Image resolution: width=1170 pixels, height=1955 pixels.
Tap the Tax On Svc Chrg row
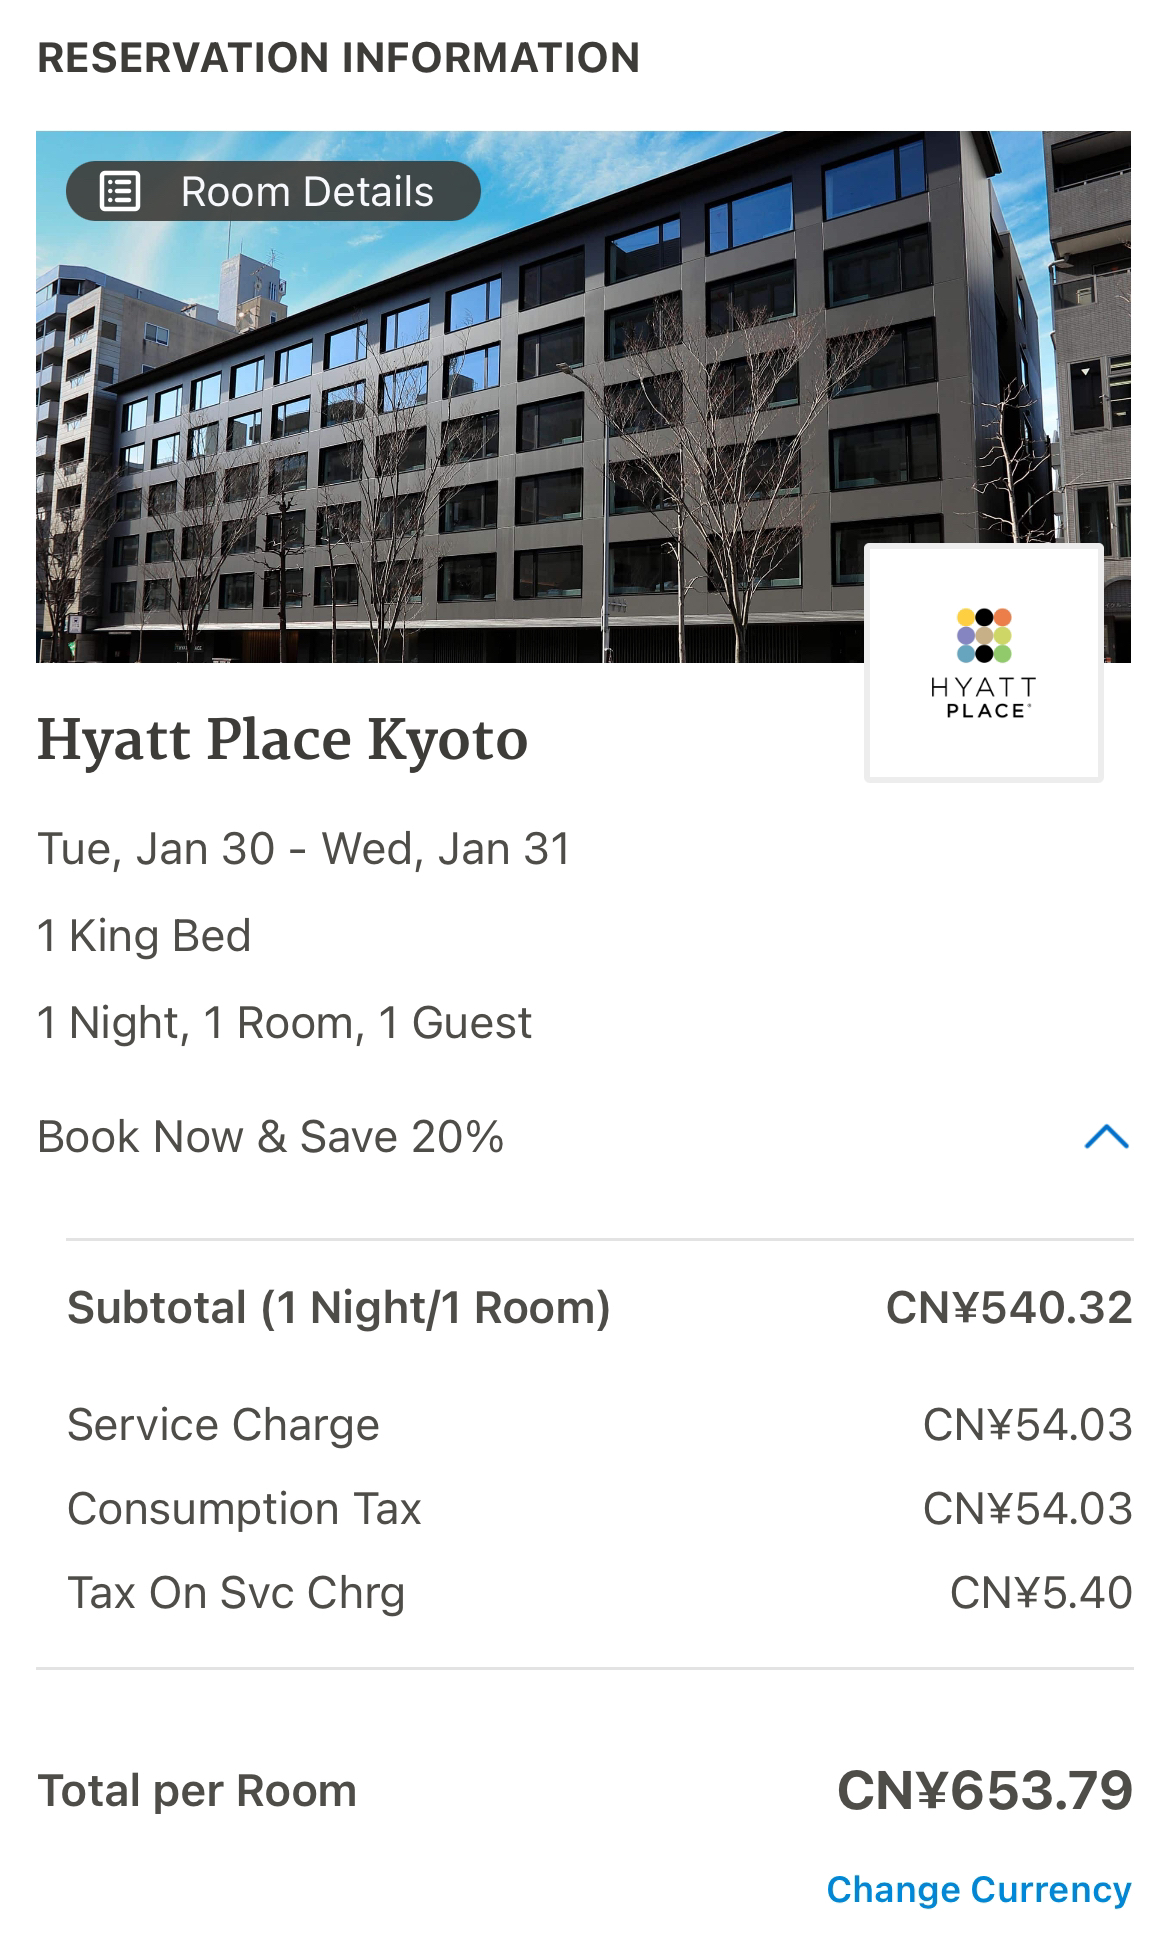click(600, 1593)
